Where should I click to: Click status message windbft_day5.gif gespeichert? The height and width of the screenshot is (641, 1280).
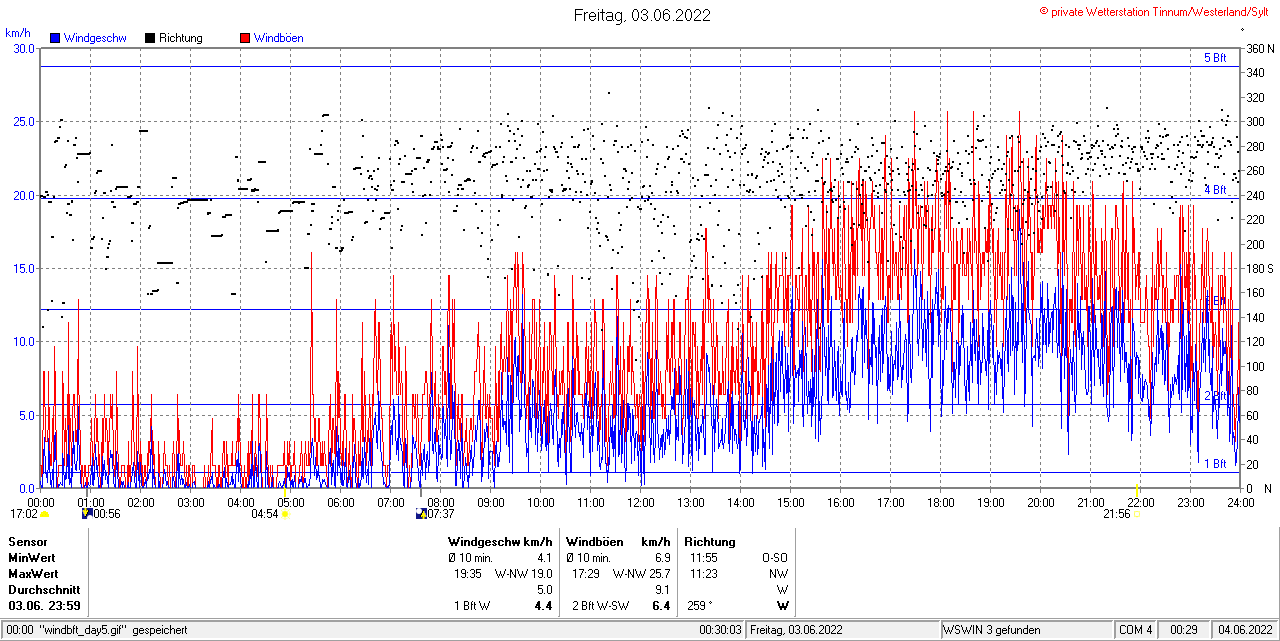[x=98, y=630]
